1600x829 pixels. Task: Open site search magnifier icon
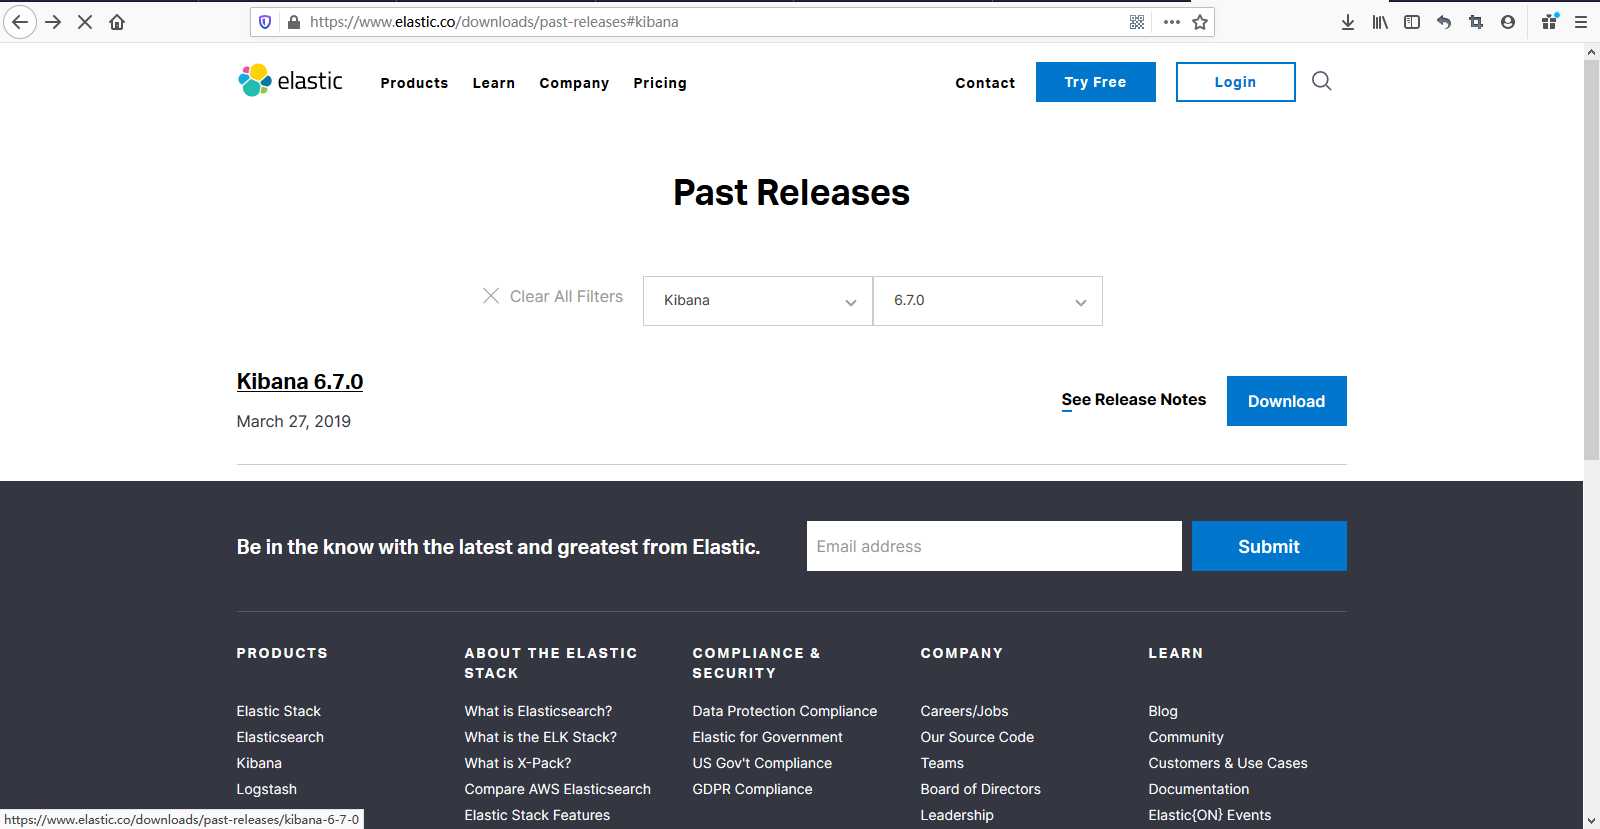pos(1321,81)
